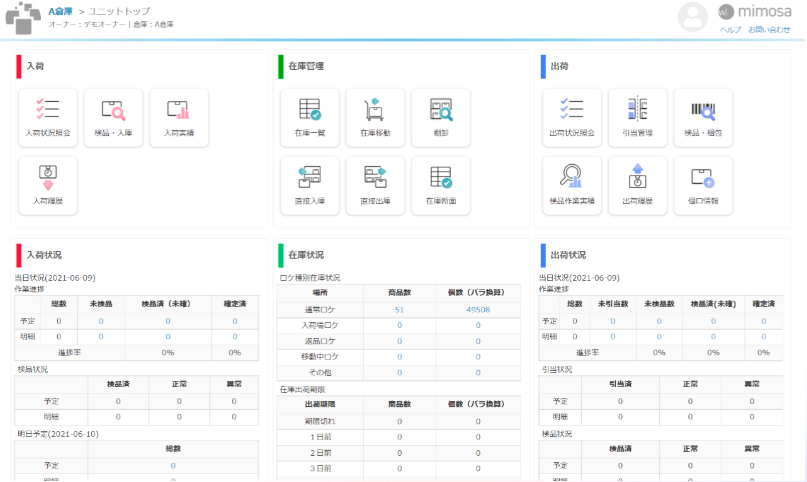The width and height of the screenshot is (807, 482).
Task: Open the 入荷履歴 receiving history
Action: pos(48,185)
